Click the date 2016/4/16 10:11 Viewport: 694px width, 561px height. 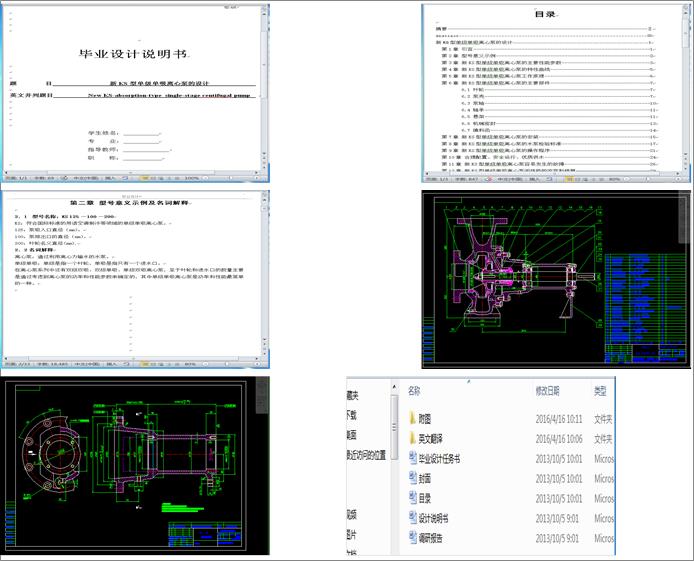559,419
